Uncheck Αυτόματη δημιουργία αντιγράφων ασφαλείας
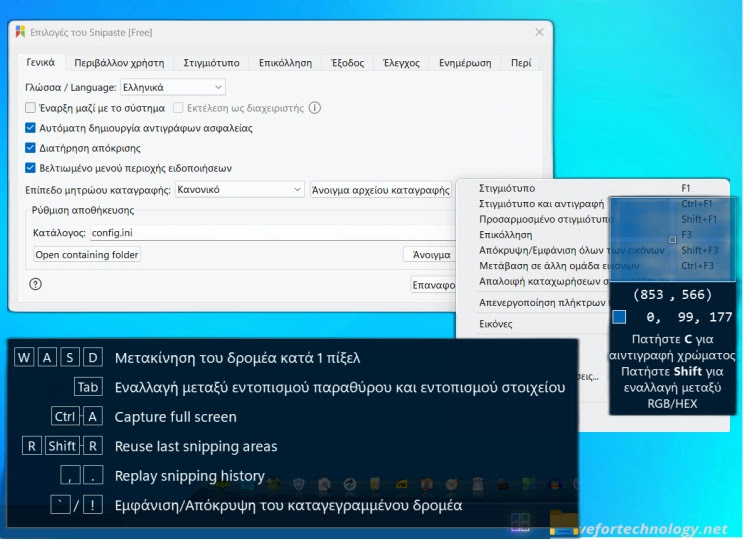 (x=30, y=128)
